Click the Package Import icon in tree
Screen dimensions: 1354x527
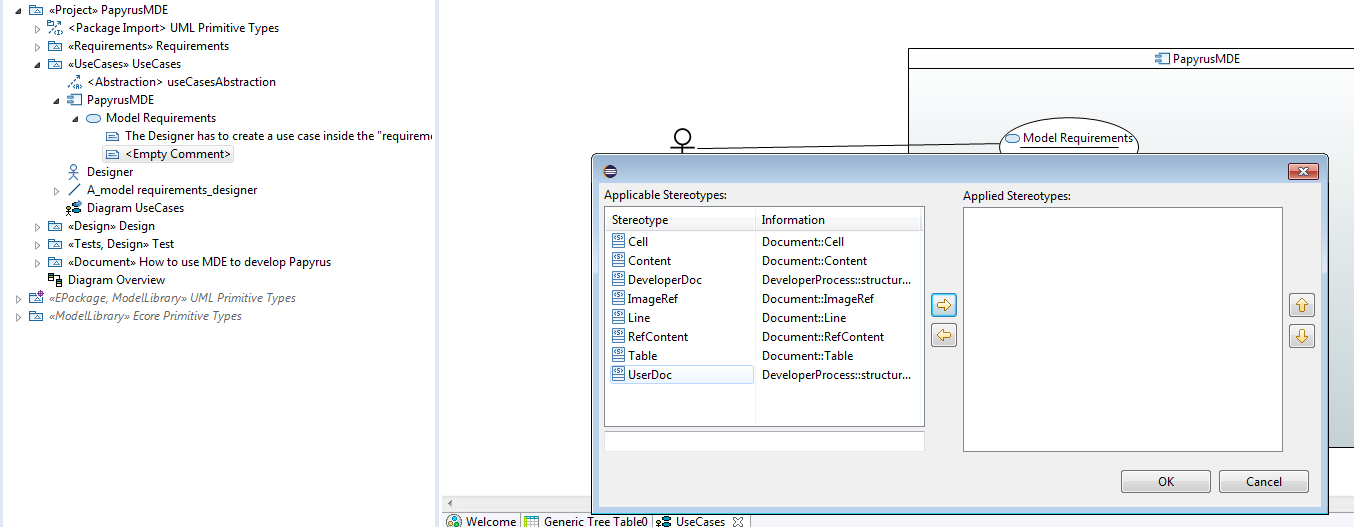pyautogui.click(x=55, y=28)
